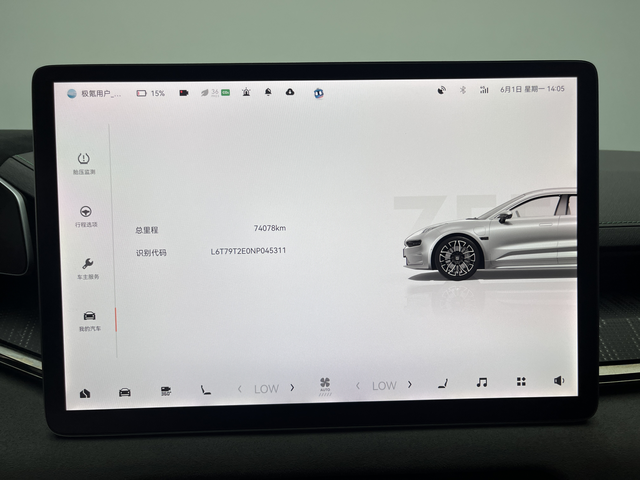Open tire pressure monitoring (胎压监测)
The width and height of the screenshot is (640, 480).
click(84, 164)
